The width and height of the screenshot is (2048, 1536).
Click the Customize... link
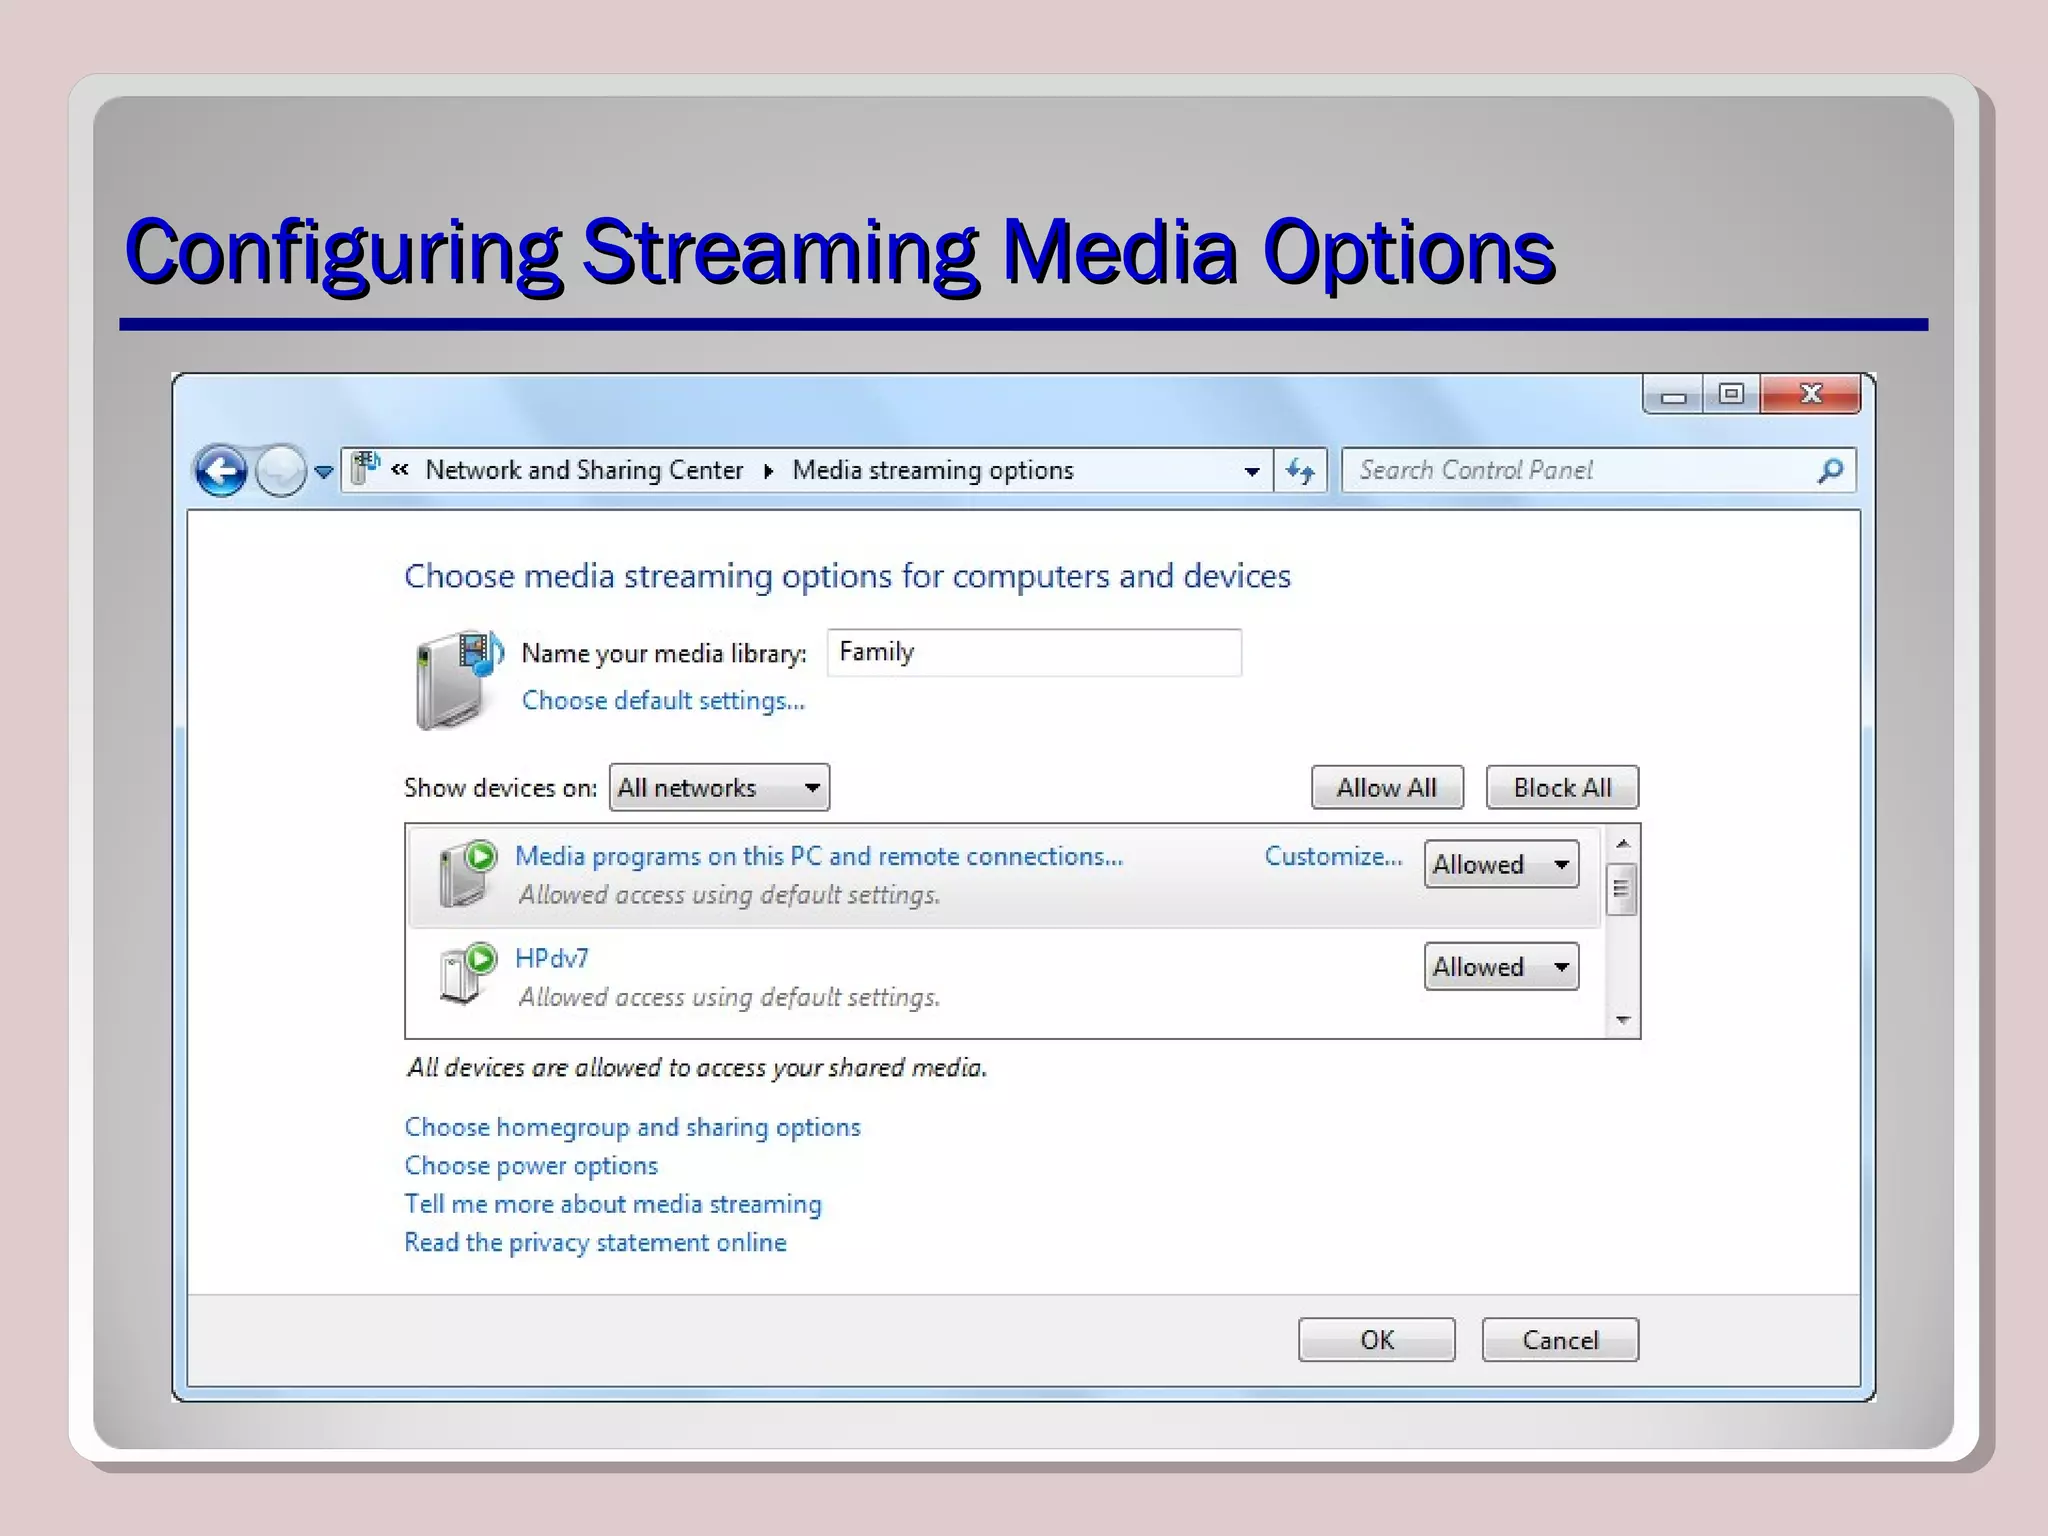[x=1332, y=857]
